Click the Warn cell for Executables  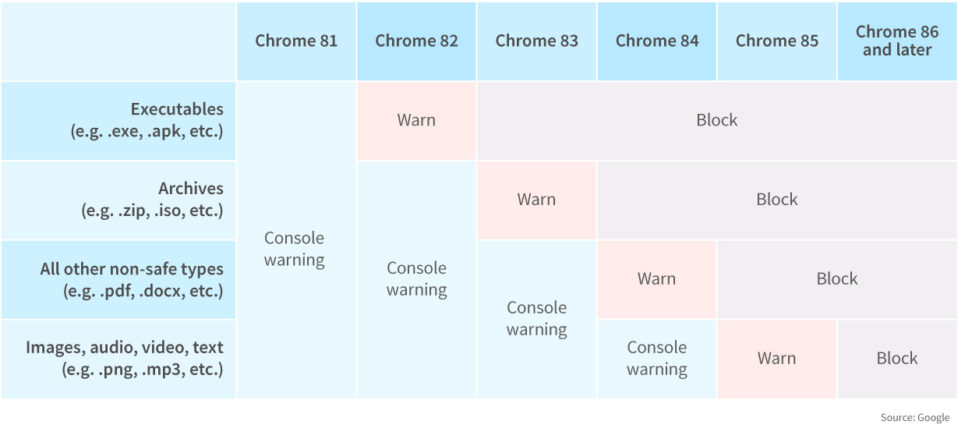[417, 121]
